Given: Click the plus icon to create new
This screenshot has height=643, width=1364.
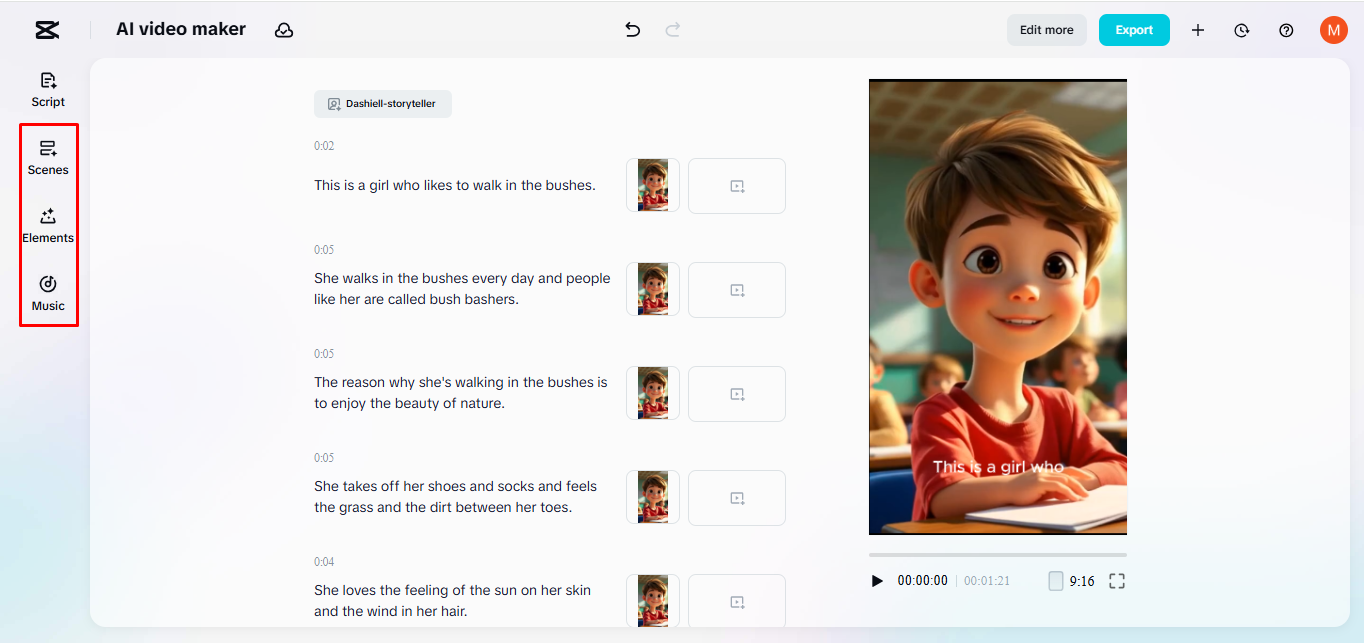Looking at the screenshot, I should coord(1197,30).
